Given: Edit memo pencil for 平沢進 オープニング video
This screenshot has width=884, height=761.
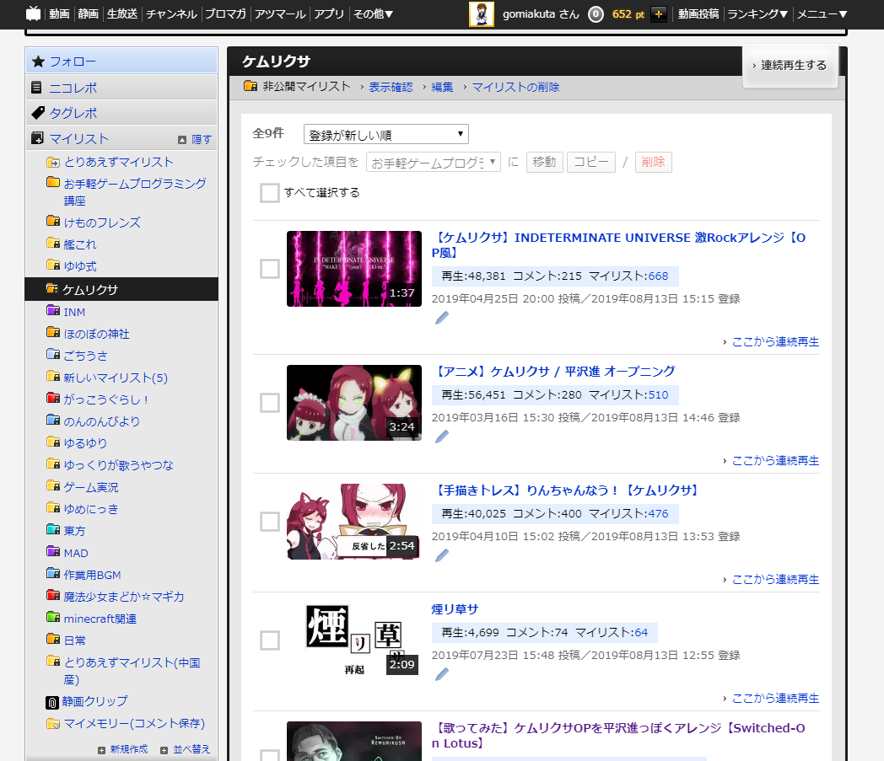Looking at the screenshot, I should click(442, 436).
